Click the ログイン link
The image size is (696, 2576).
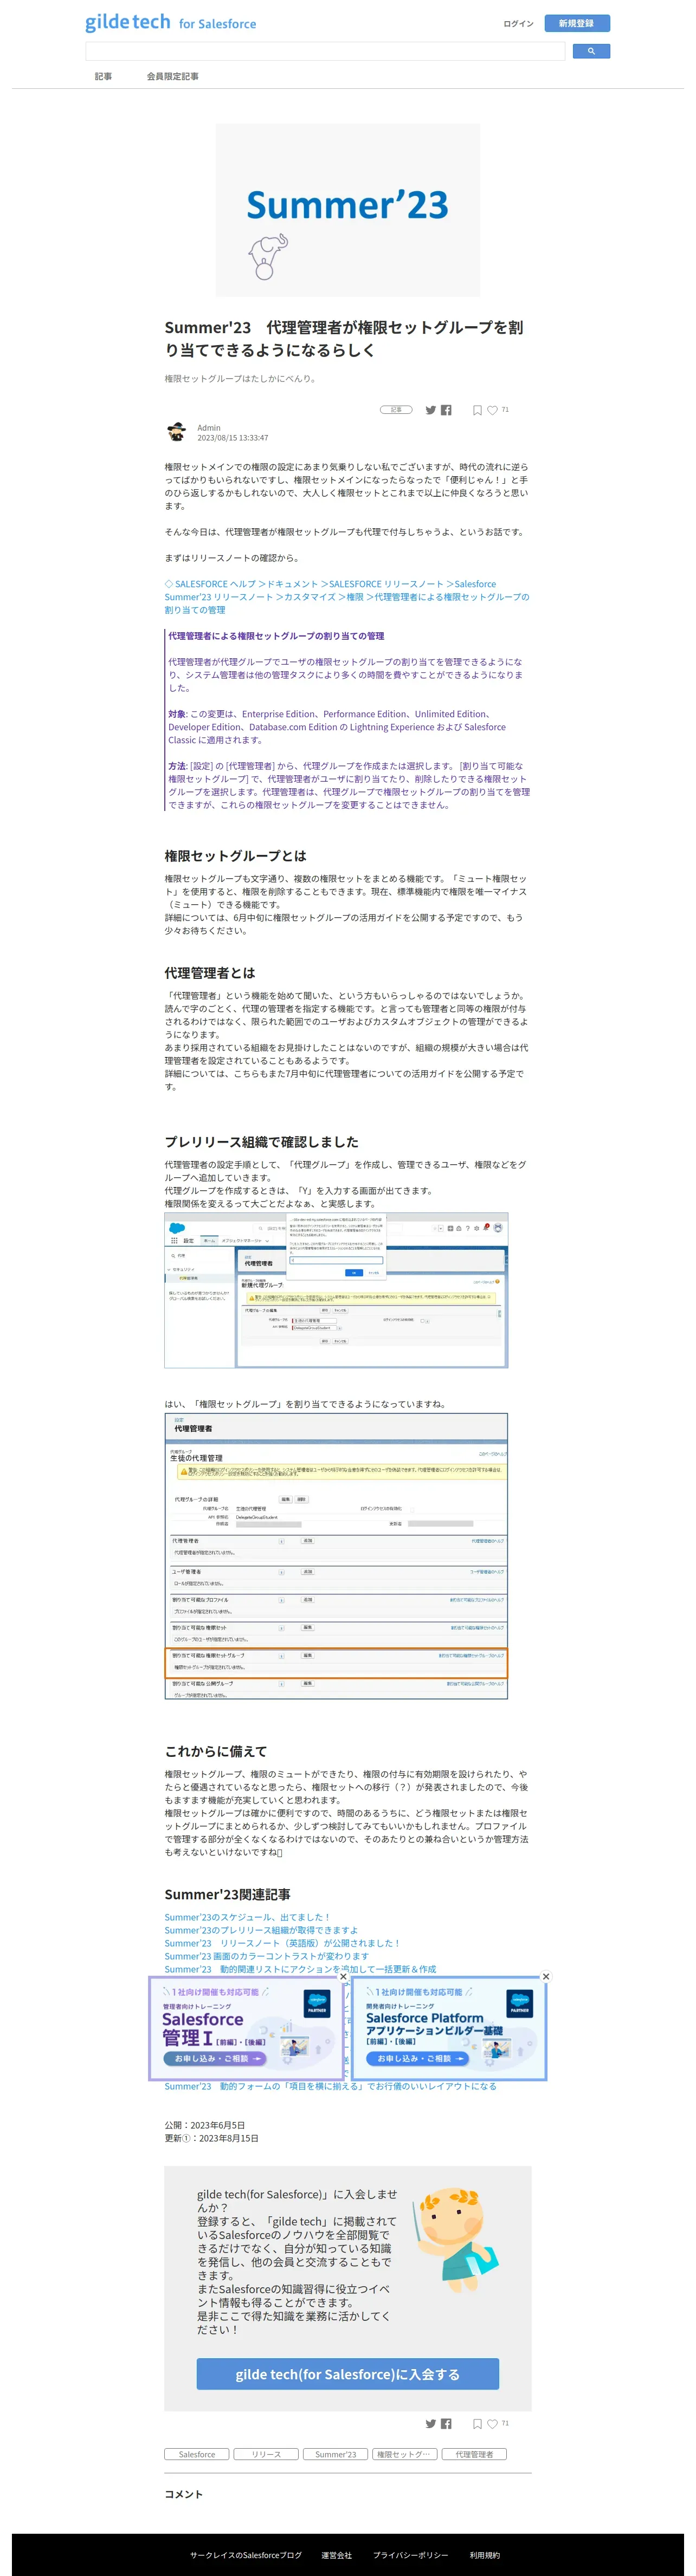[x=518, y=23]
